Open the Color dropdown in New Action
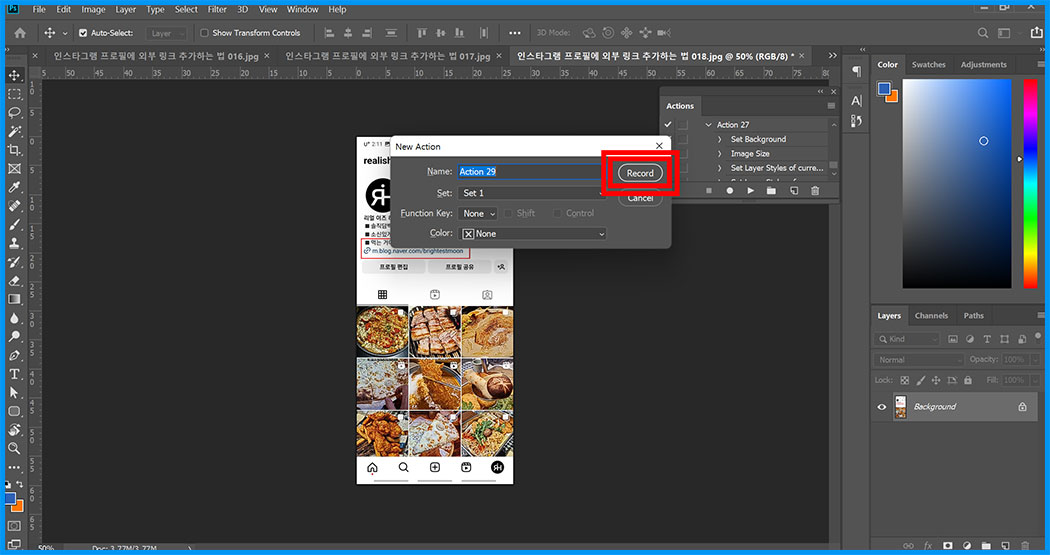The width and height of the screenshot is (1050, 555). pyautogui.click(x=532, y=234)
